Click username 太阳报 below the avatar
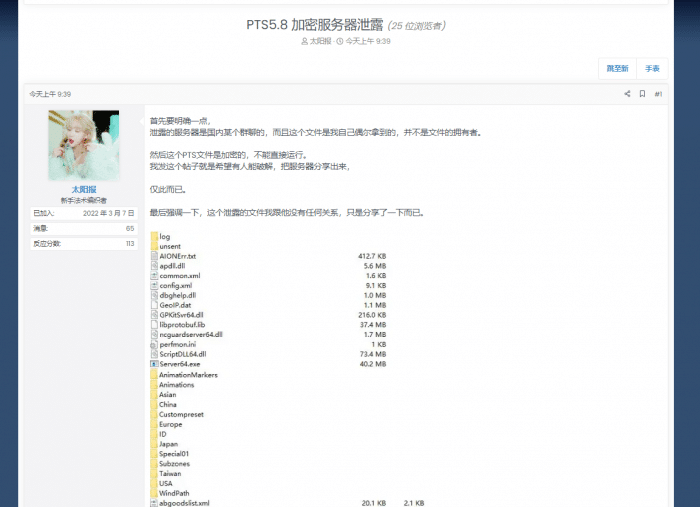Viewport: 700px width, 507px height. 84,189
